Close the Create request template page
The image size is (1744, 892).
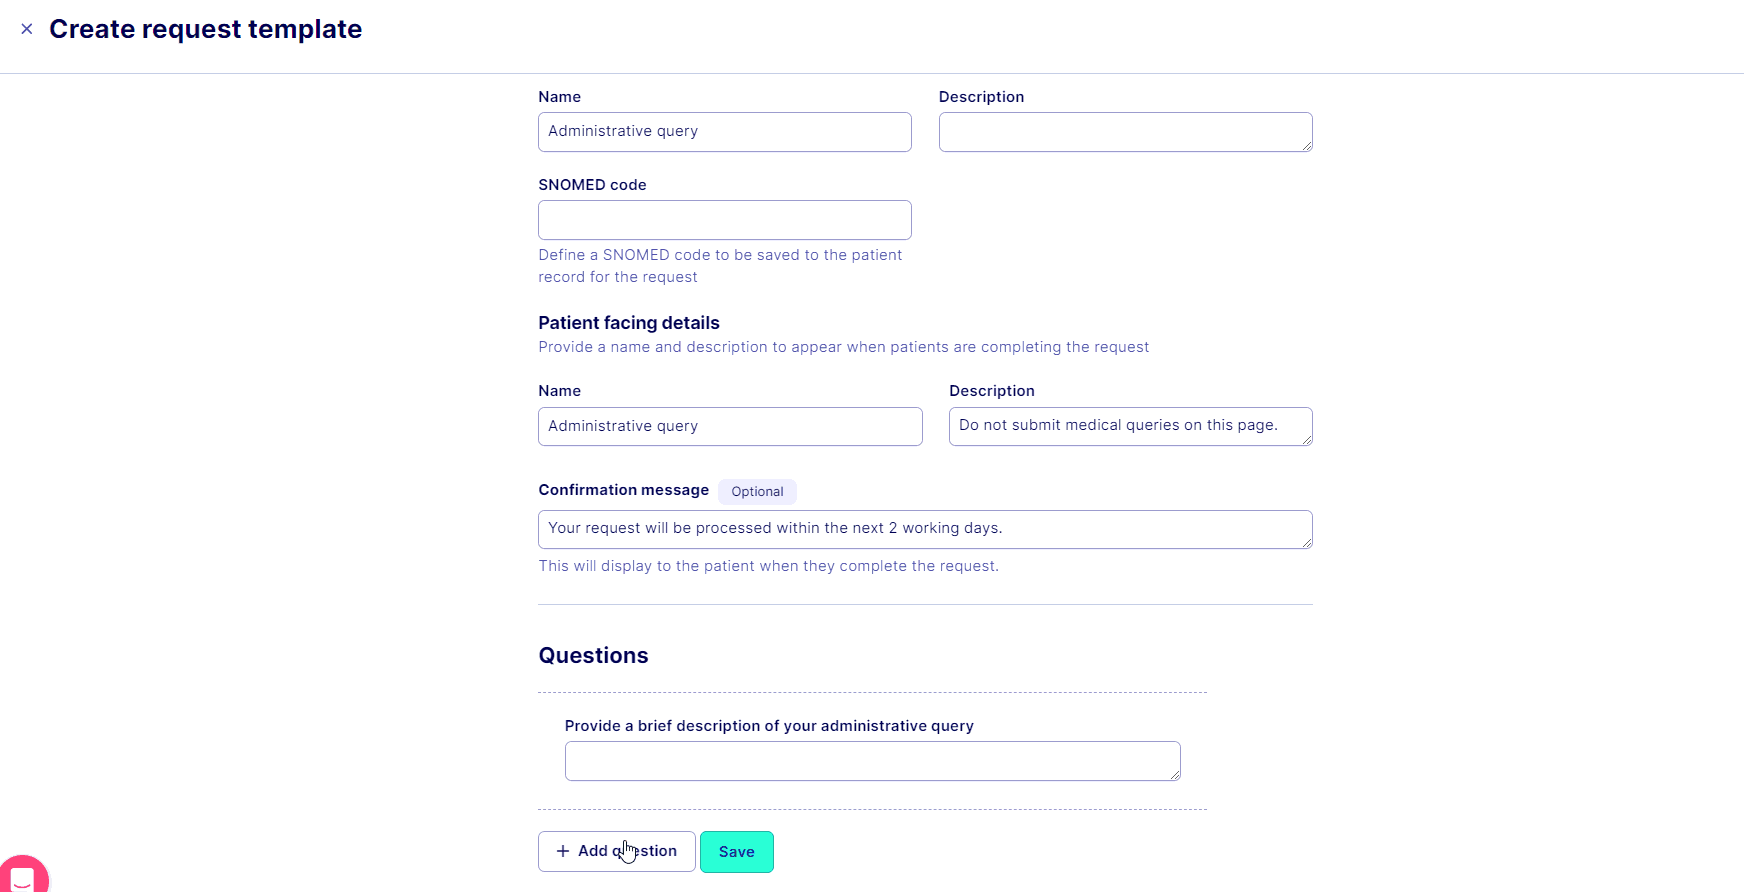(x=27, y=29)
